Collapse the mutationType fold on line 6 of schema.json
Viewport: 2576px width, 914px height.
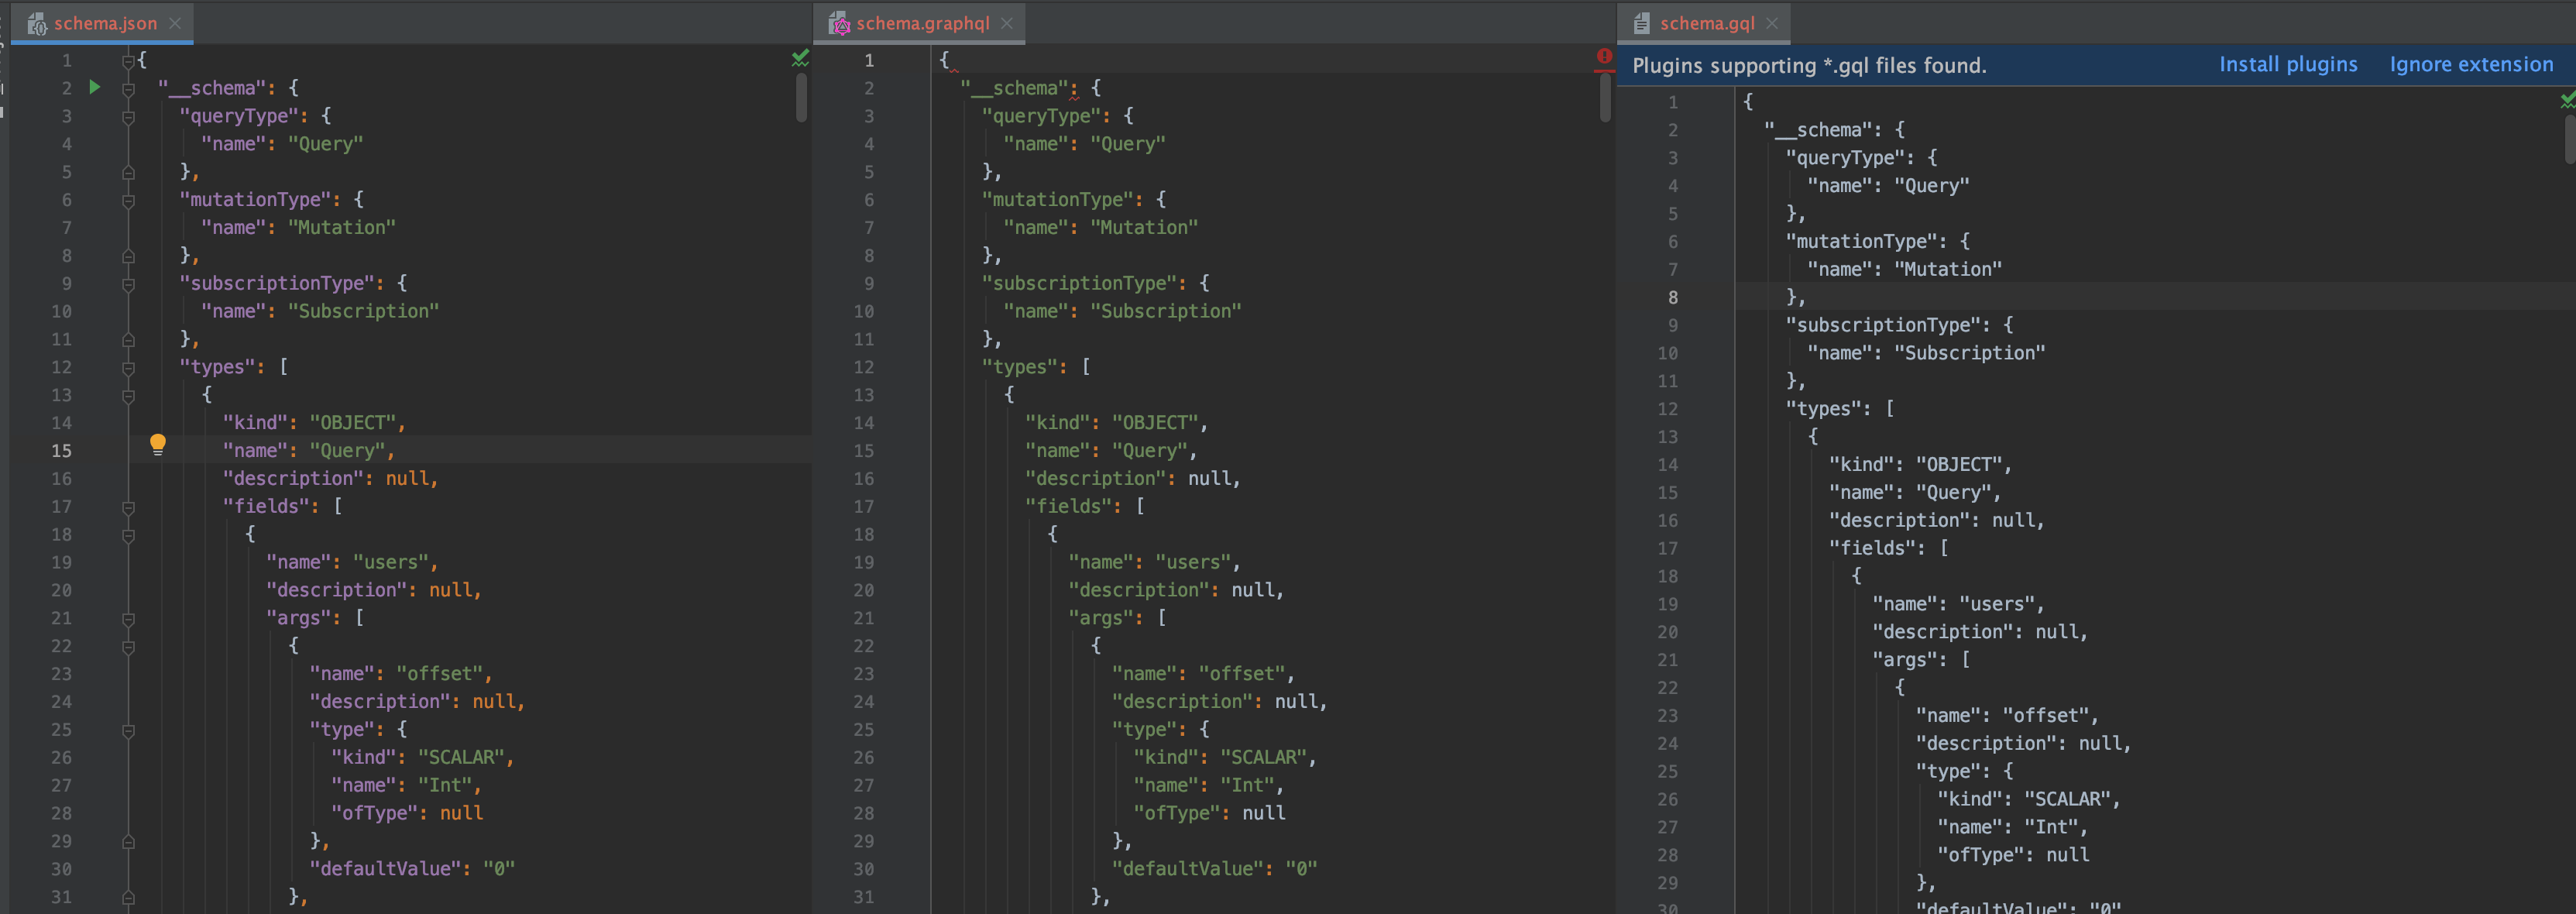[128, 201]
